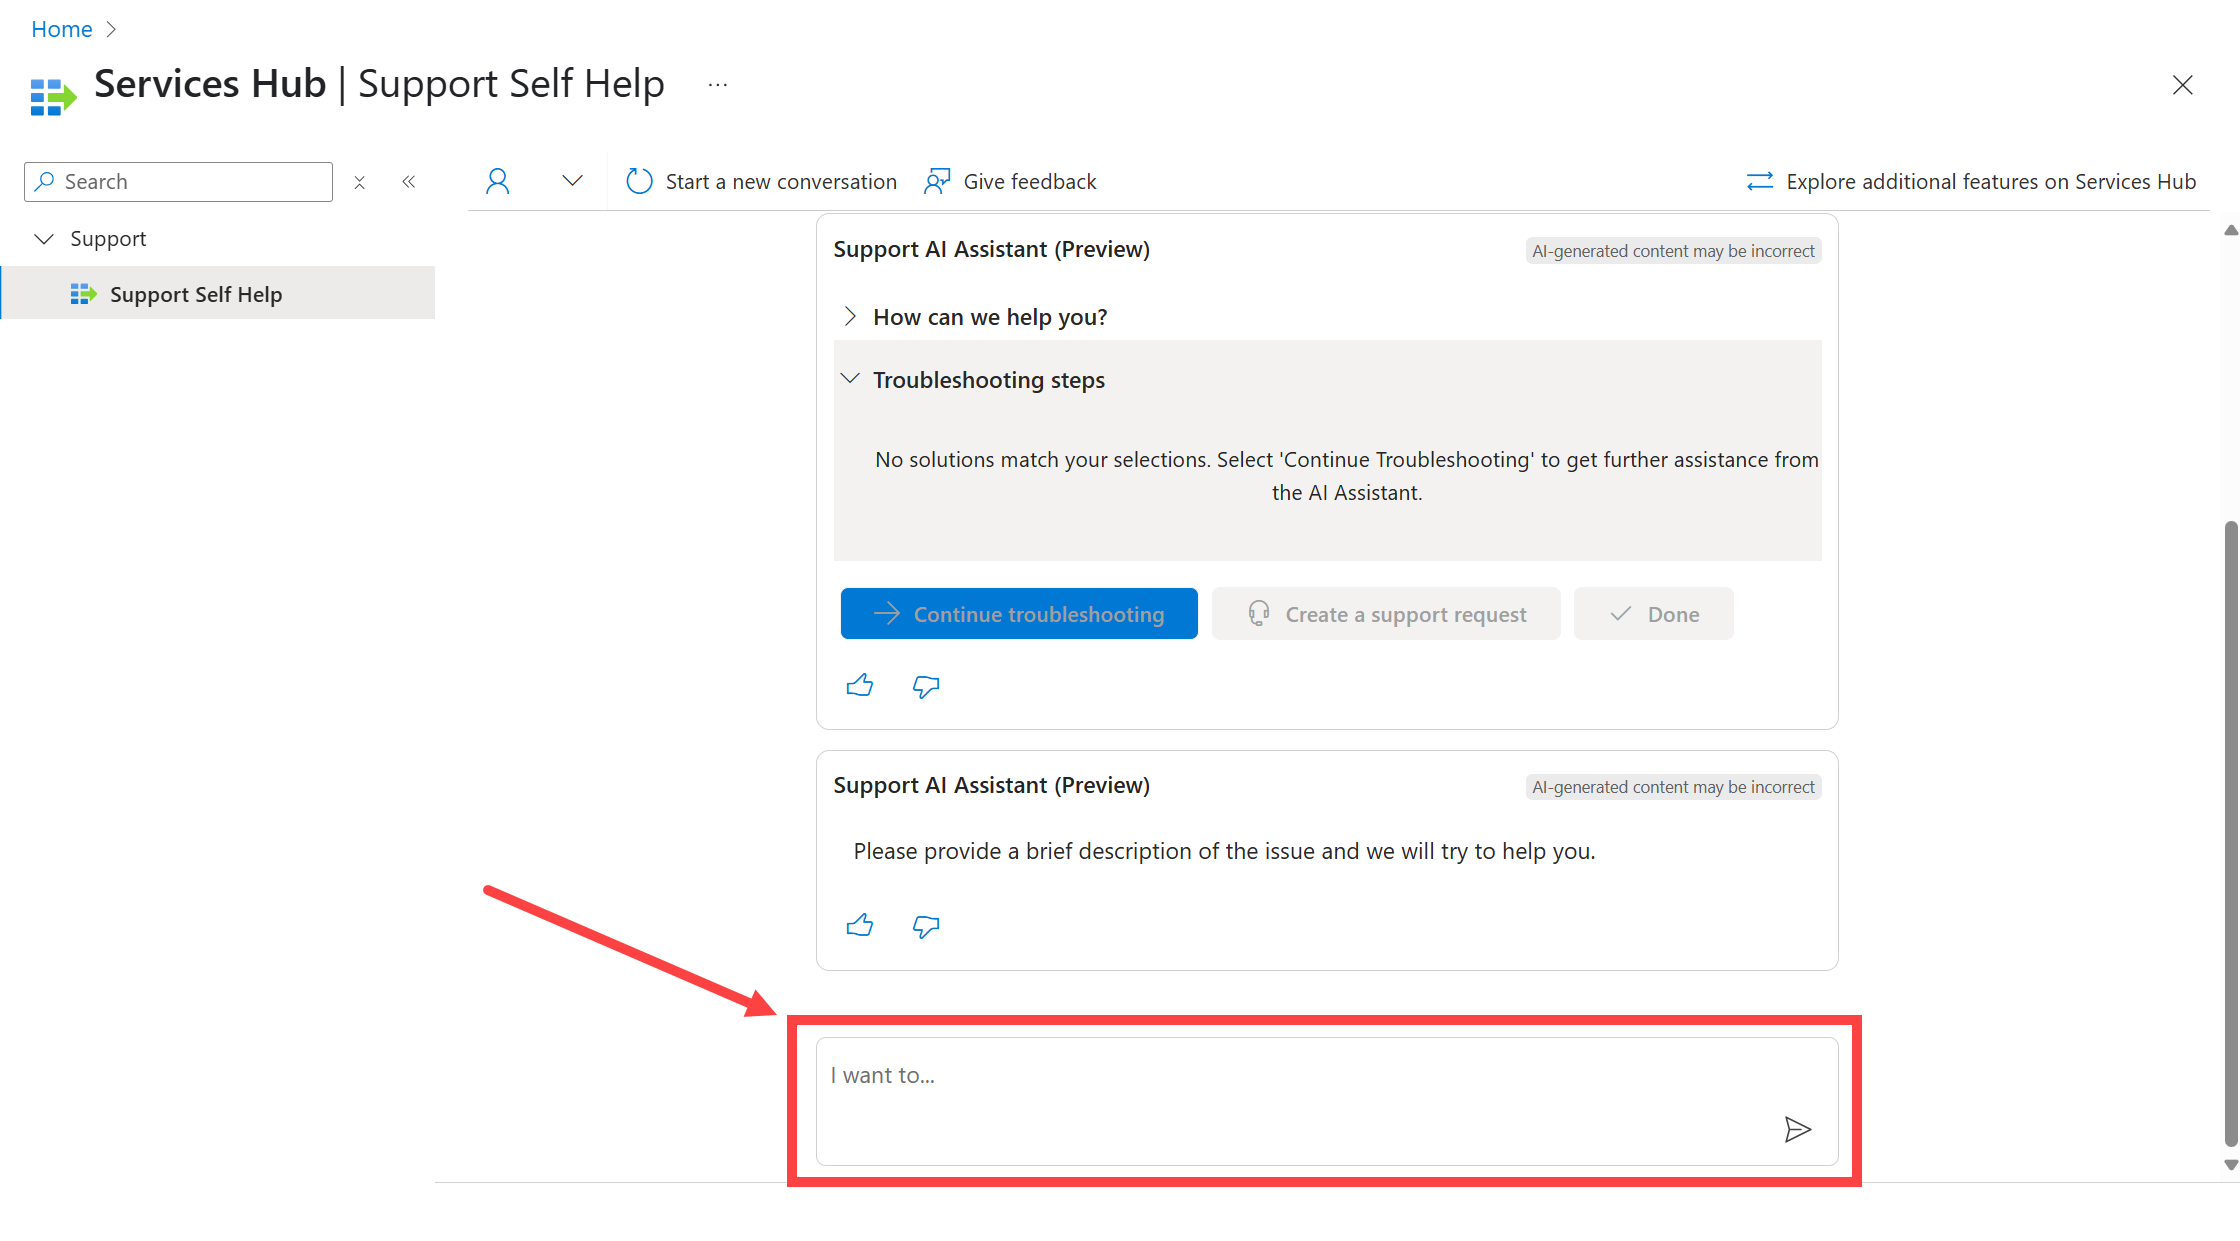This screenshot has width=2240, height=1241.
Task: Click Explore additional features on Services Hub
Action: 1970,182
